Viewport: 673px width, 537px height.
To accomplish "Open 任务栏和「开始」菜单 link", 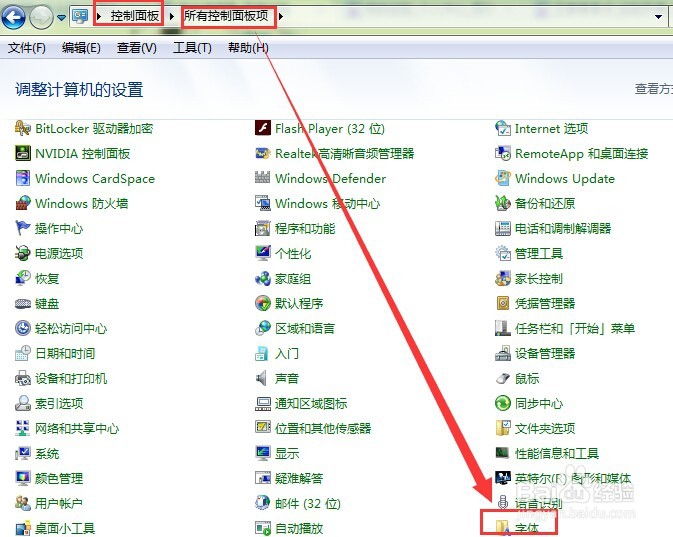I will pos(575,328).
